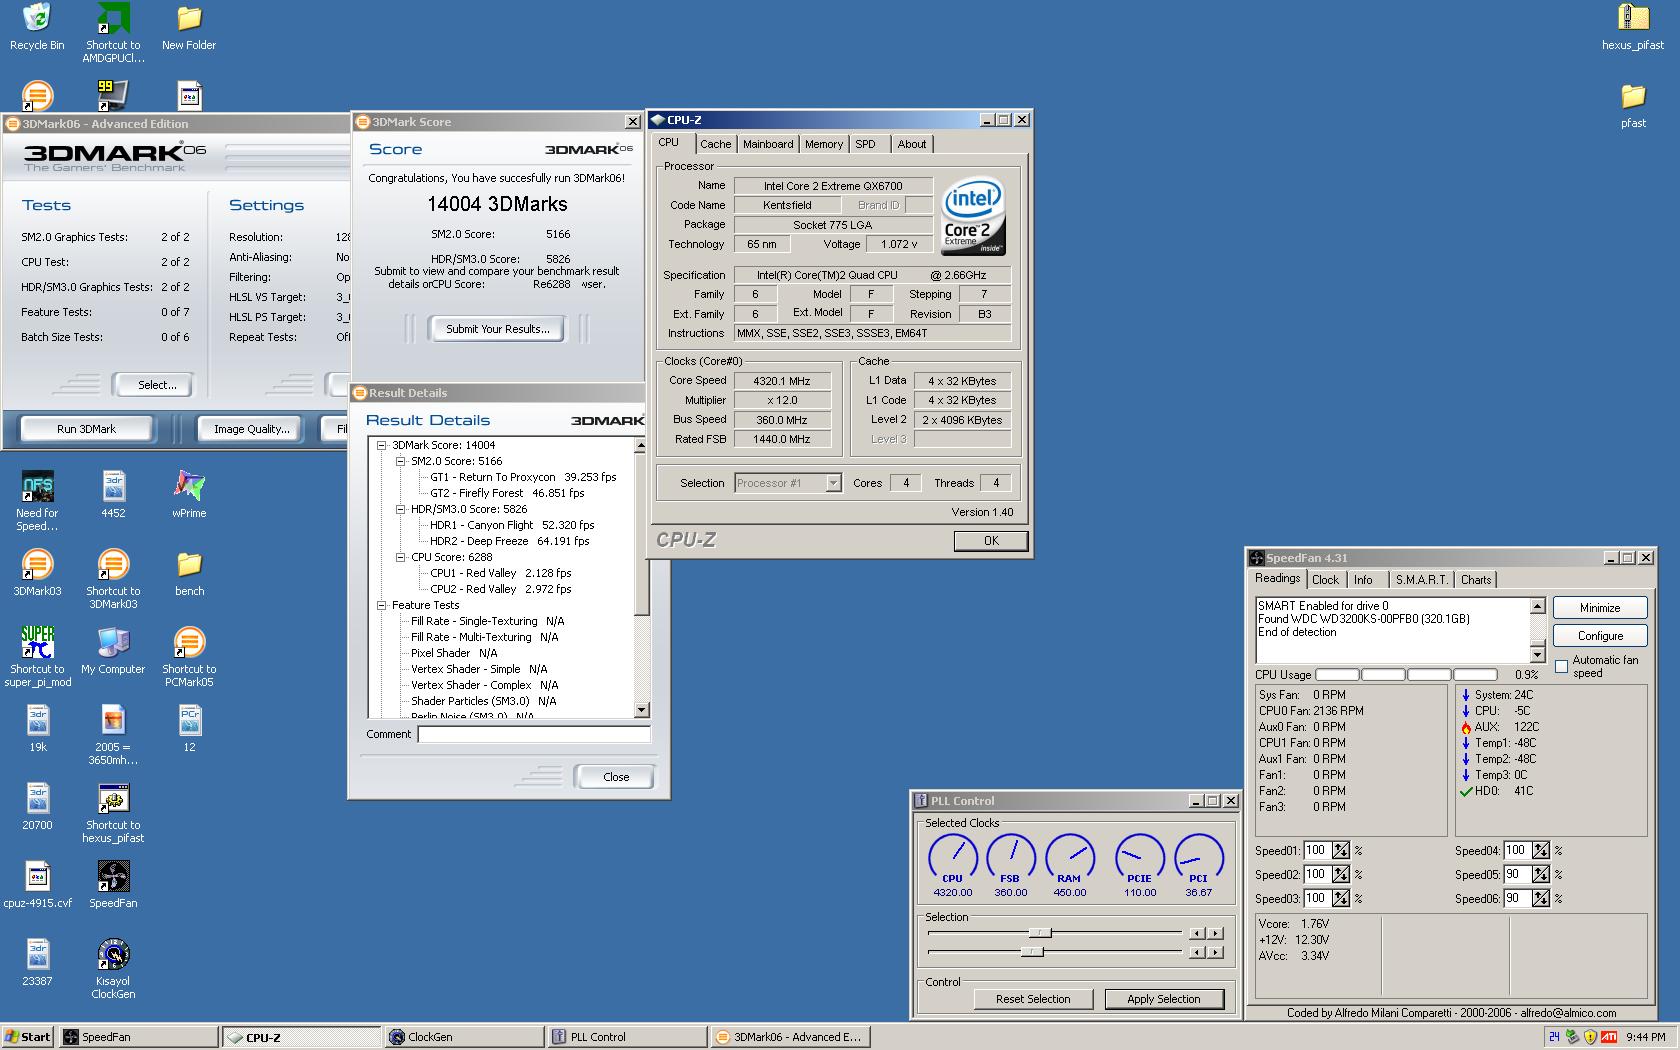Collapse the 3DMark Score: 14004 tree node

(x=382, y=445)
